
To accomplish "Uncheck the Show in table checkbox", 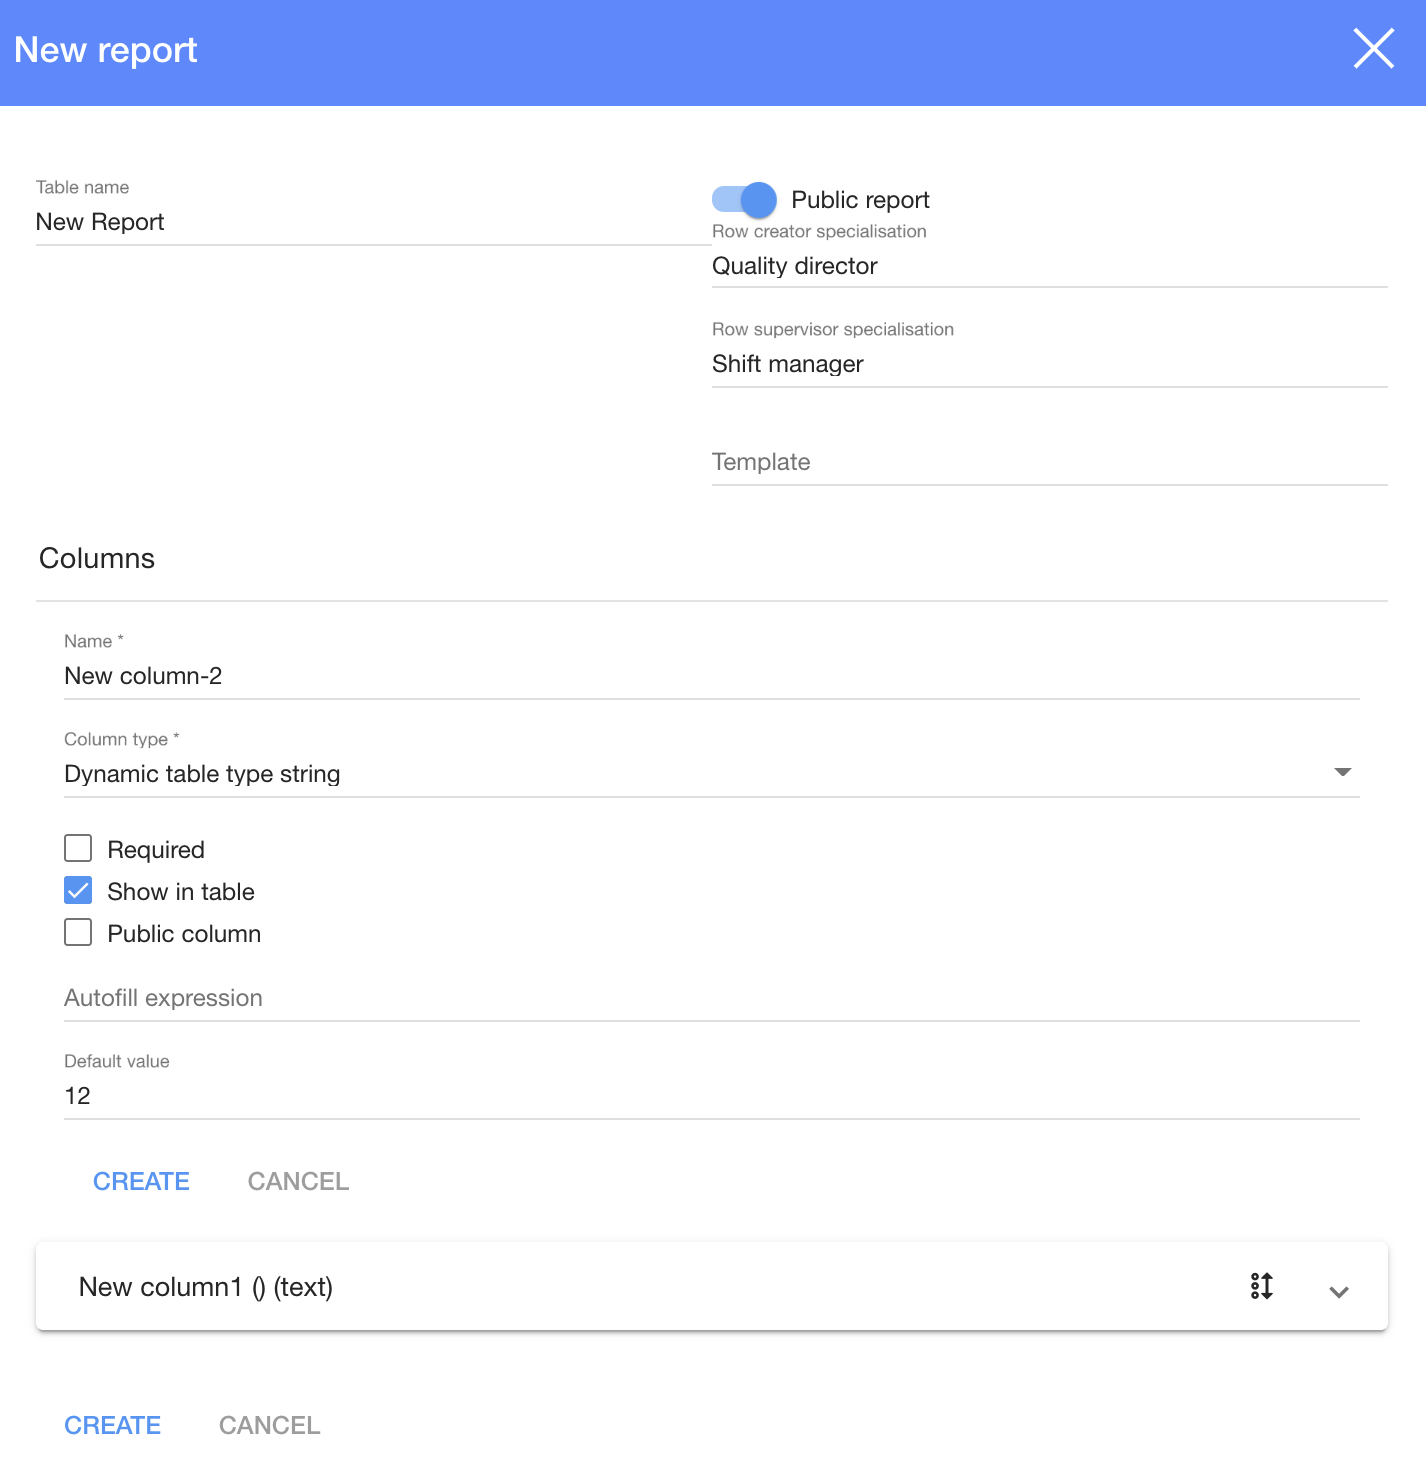I will pyautogui.click(x=78, y=891).
